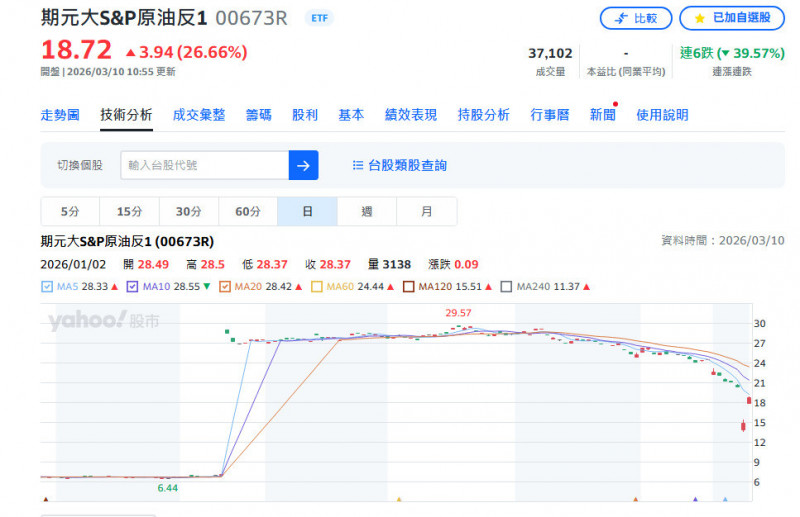Image resolution: width=800 pixels, height=517 pixels.
Task: Click the price 18.72
Action: [76, 51]
